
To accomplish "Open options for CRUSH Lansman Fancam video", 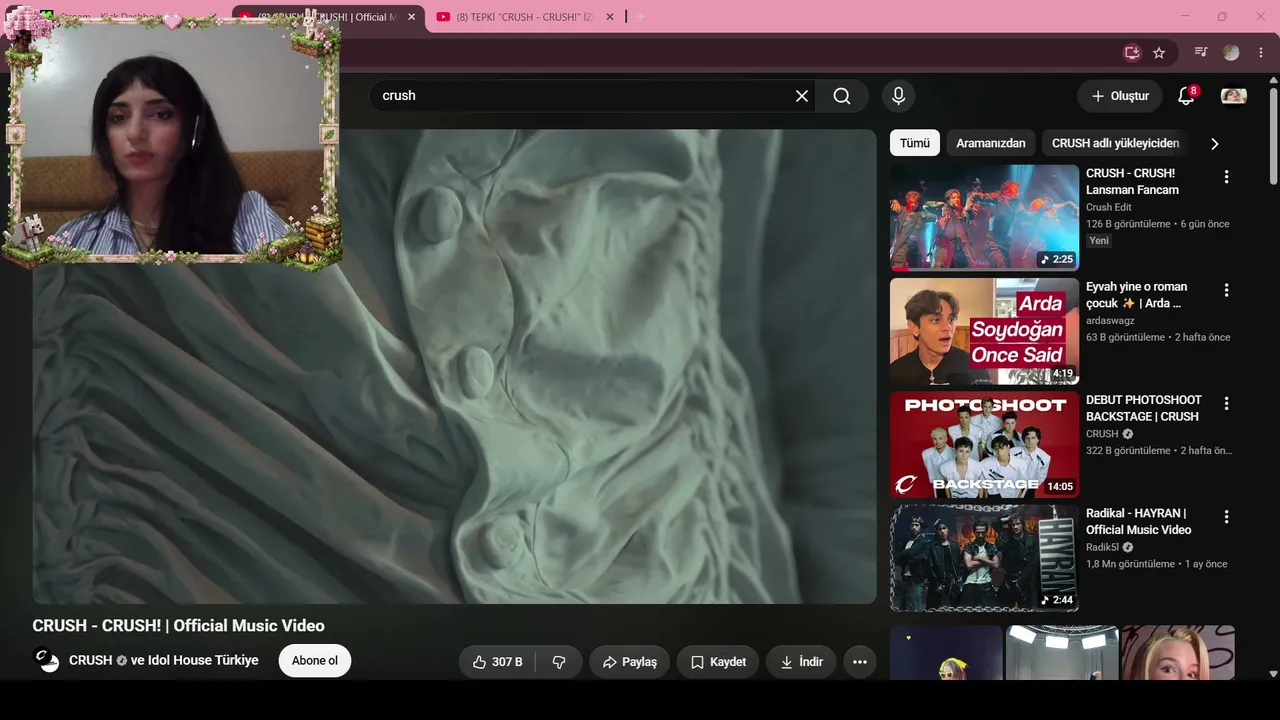I will click(1226, 177).
